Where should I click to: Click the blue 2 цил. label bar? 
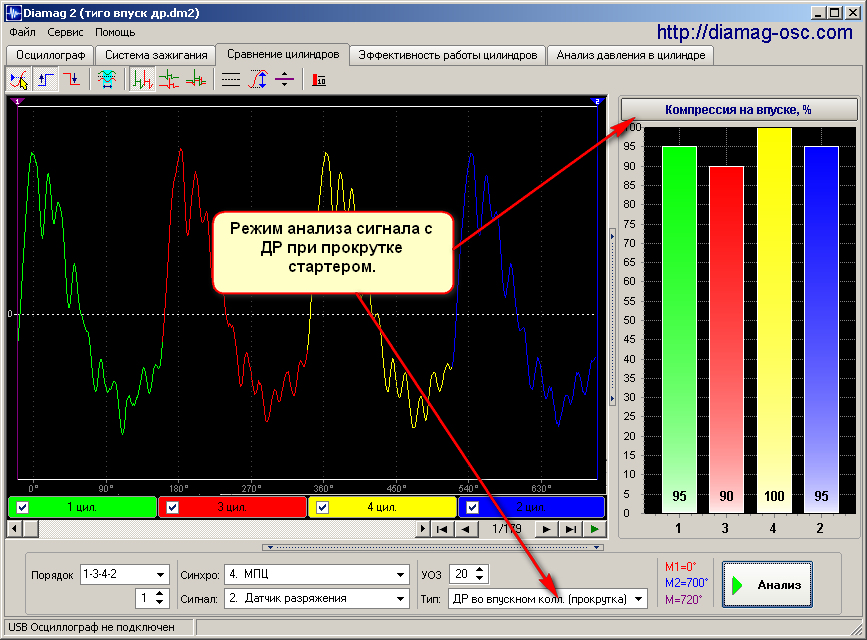[x=531, y=507]
